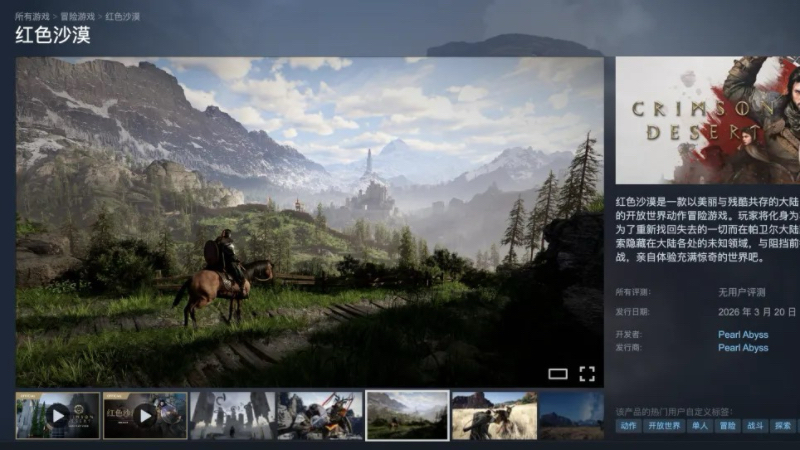Toggle theater mode for the screenshot viewer
The image size is (800, 450).
coord(558,374)
